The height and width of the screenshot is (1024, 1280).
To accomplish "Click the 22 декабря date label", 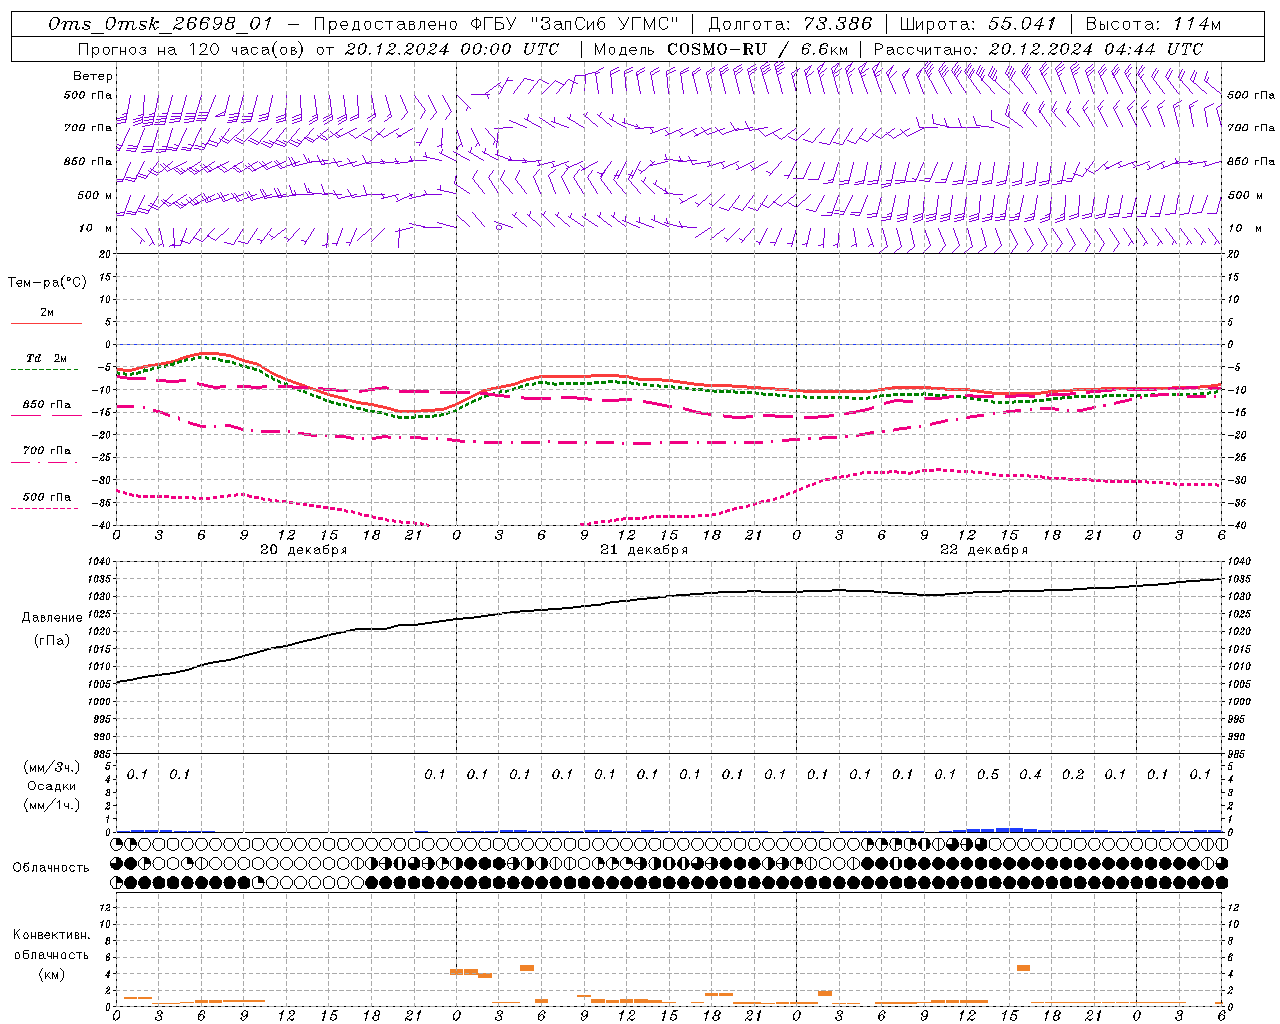I will [x=984, y=550].
